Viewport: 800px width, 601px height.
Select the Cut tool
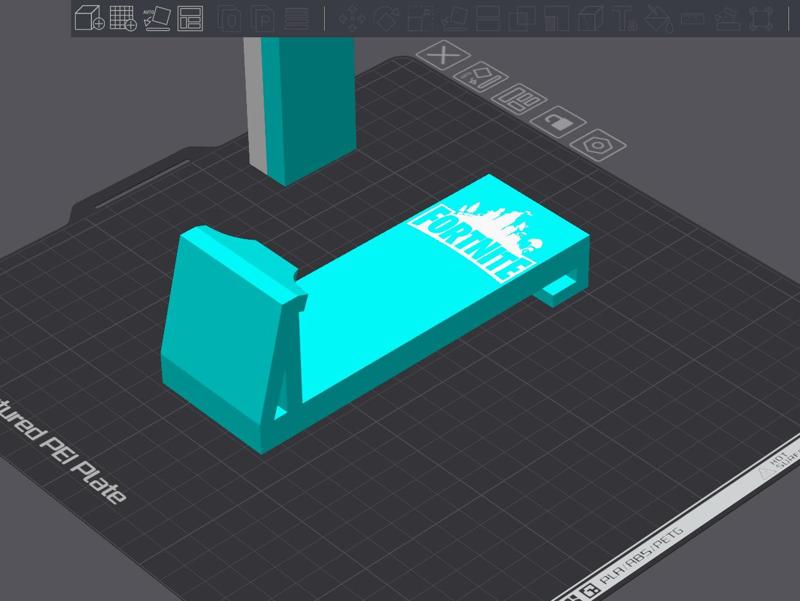(488, 18)
